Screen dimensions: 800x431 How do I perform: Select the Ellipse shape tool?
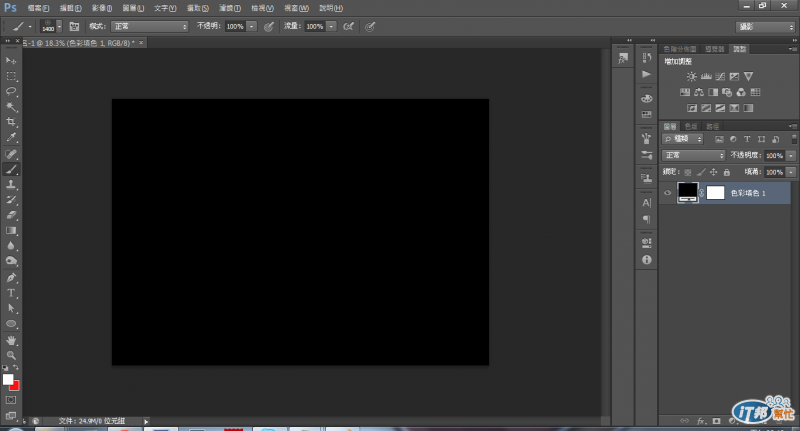11,324
